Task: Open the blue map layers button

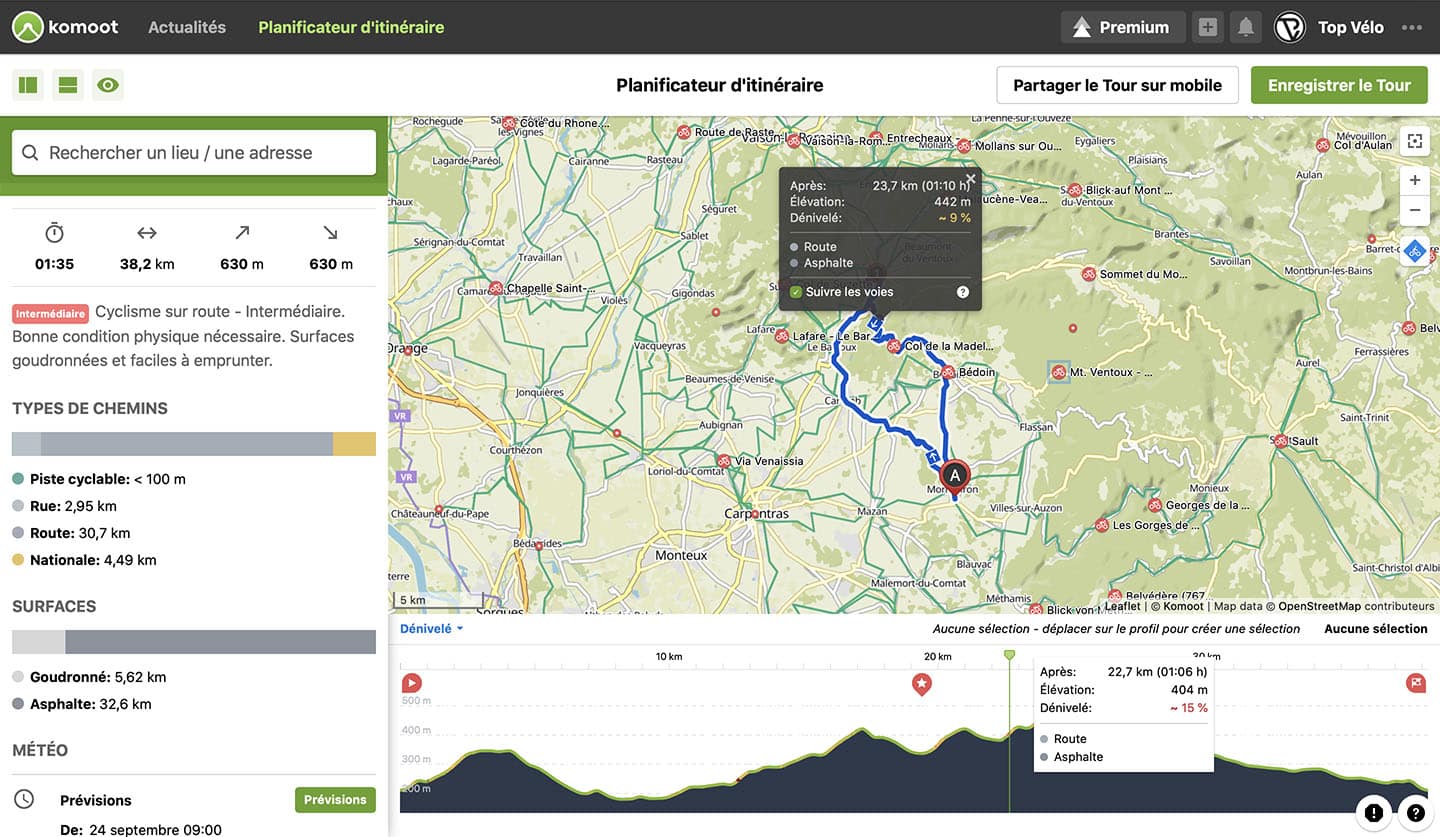Action: click(1414, 251)
